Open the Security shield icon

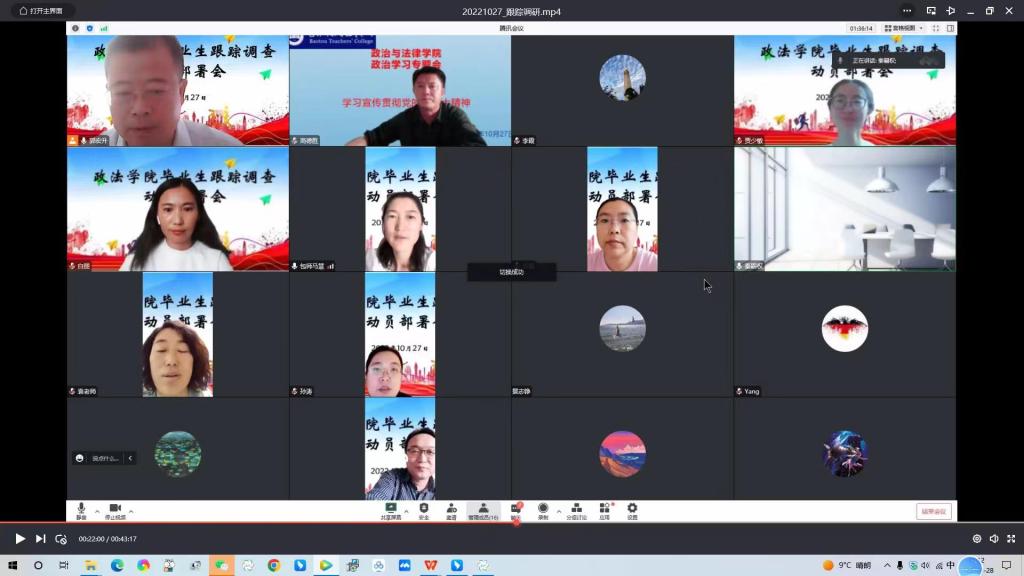click(x=424, y=510)
